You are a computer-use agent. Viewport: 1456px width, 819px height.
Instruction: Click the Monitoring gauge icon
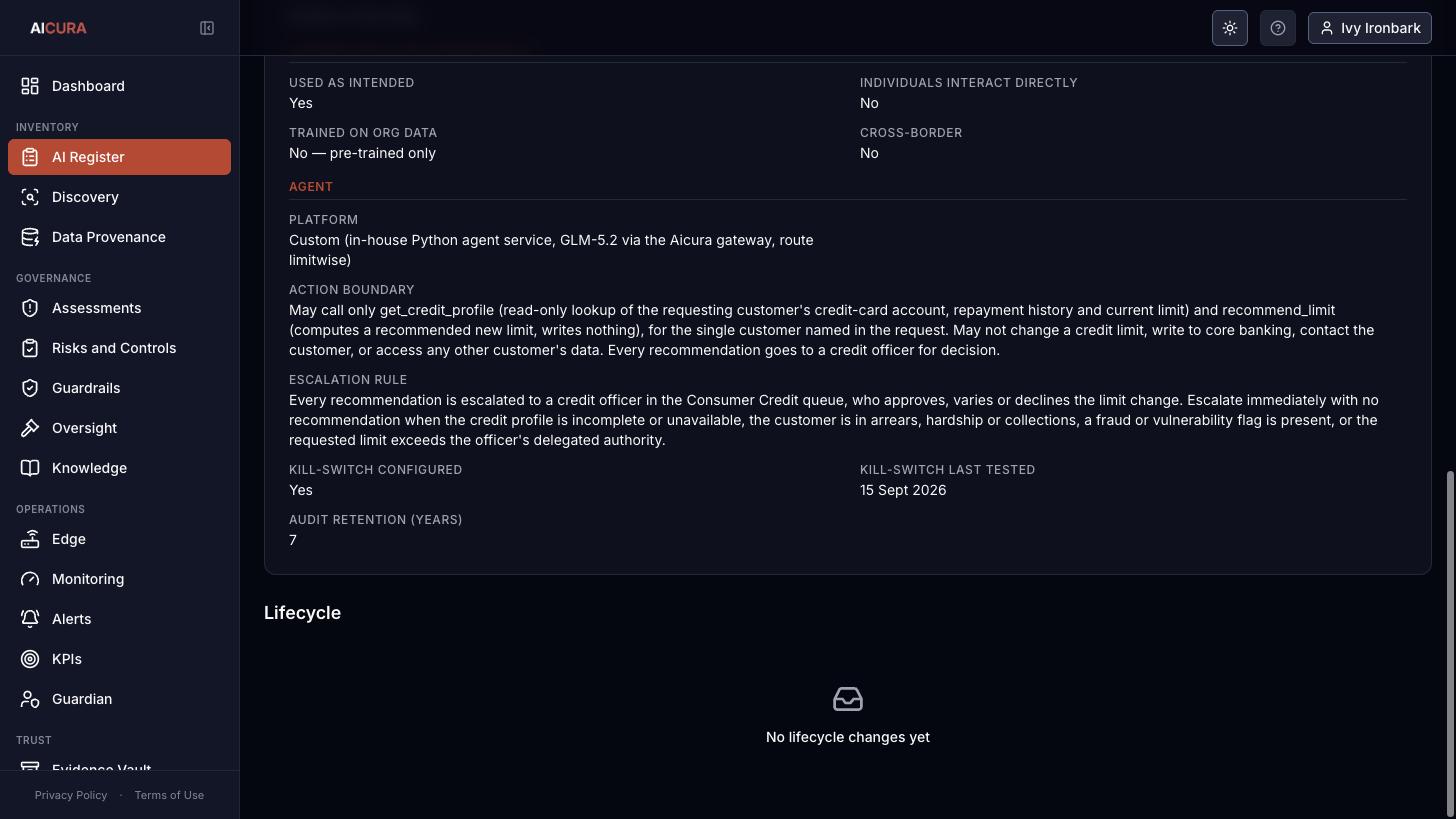coord(30,579)
